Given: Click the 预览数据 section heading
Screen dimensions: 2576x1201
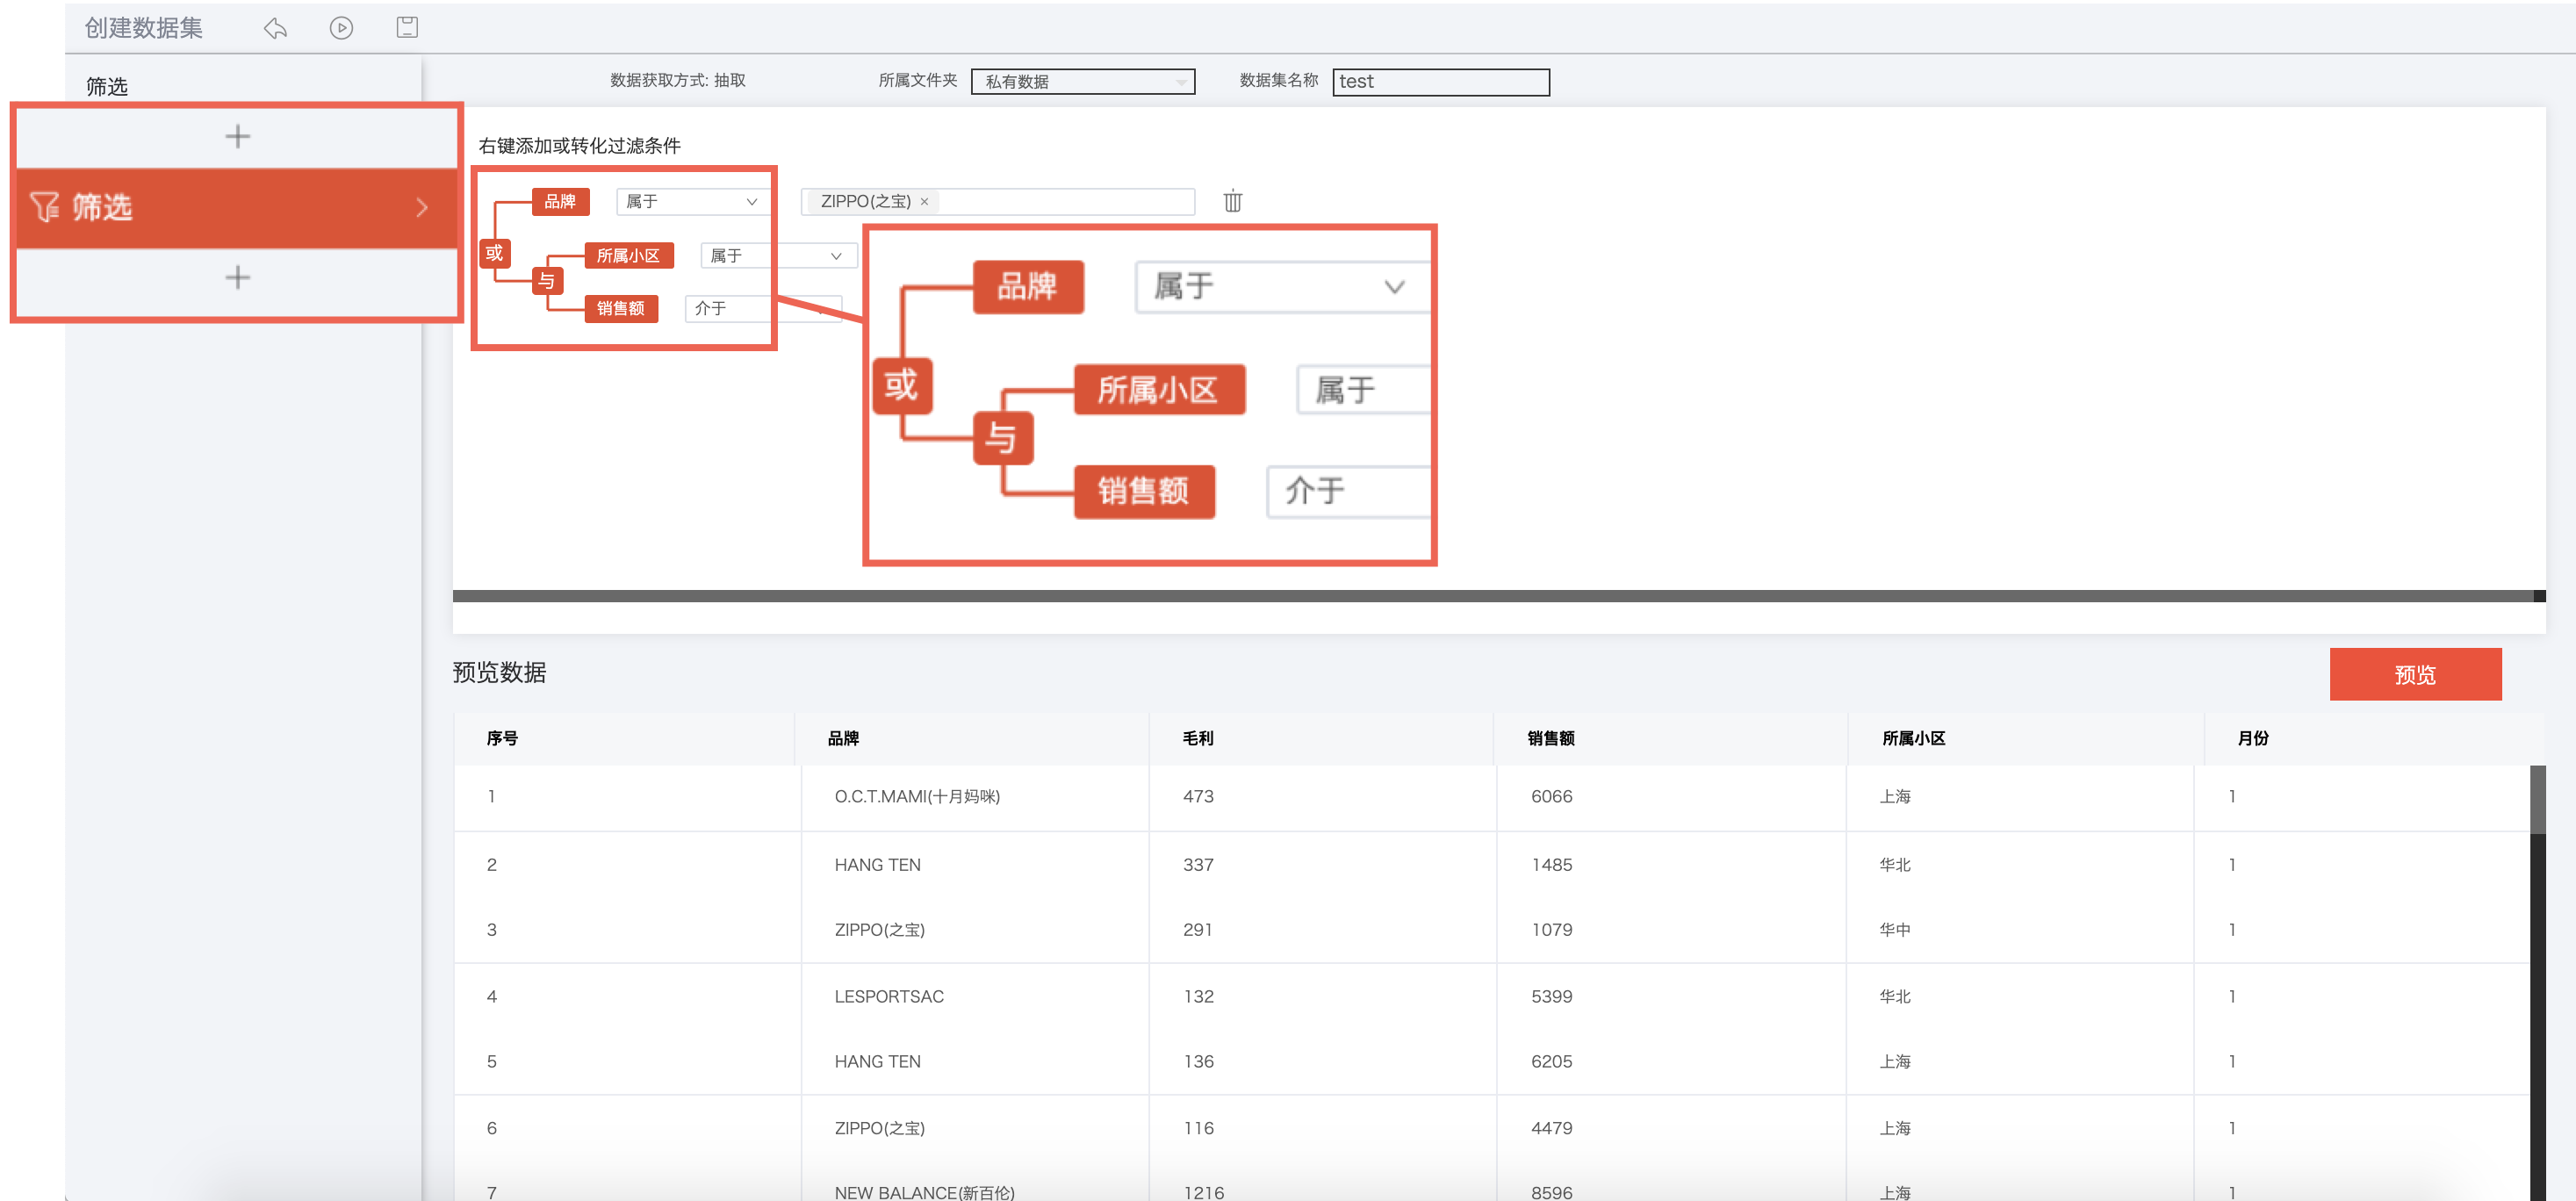Looking at the screenshot, I should (x=499, y=673).
